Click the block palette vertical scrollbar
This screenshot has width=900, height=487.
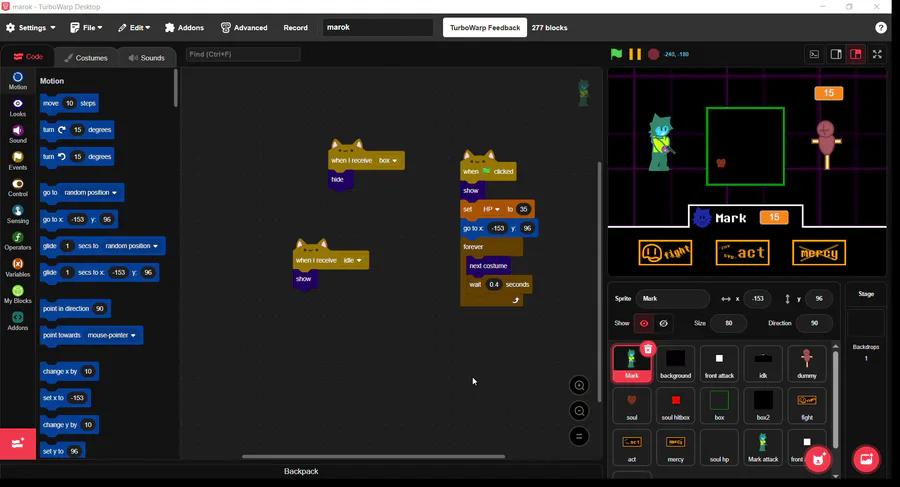click(x=176, y=88)
